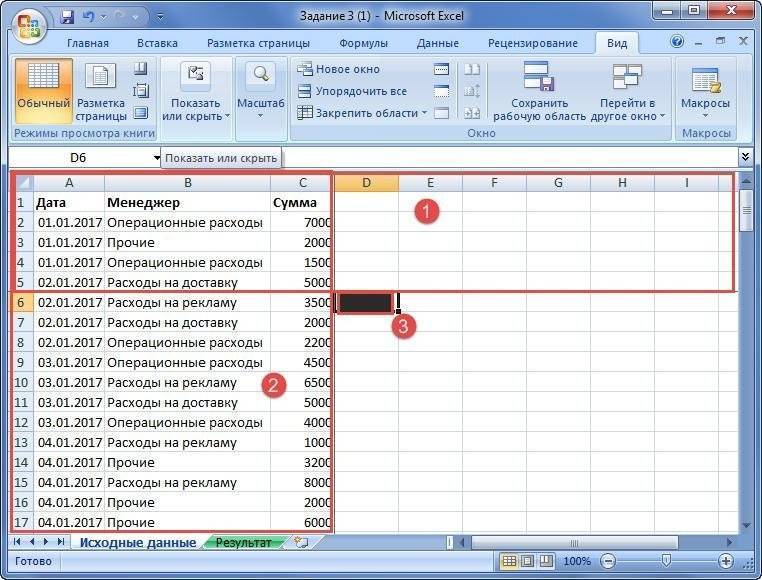Screen dimensions: 762x580
Task: Switch to the Результат sheet tab
Action: 244,542
